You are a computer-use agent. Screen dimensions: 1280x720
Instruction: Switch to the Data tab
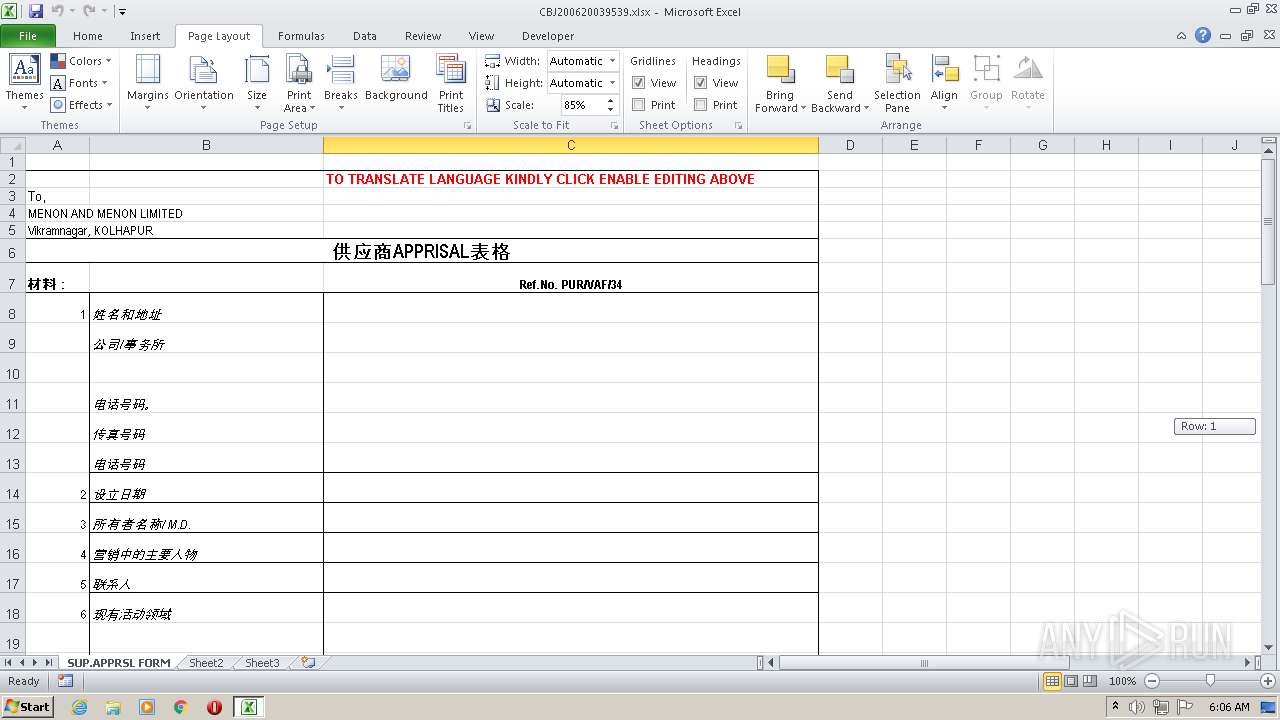[365, 36]
